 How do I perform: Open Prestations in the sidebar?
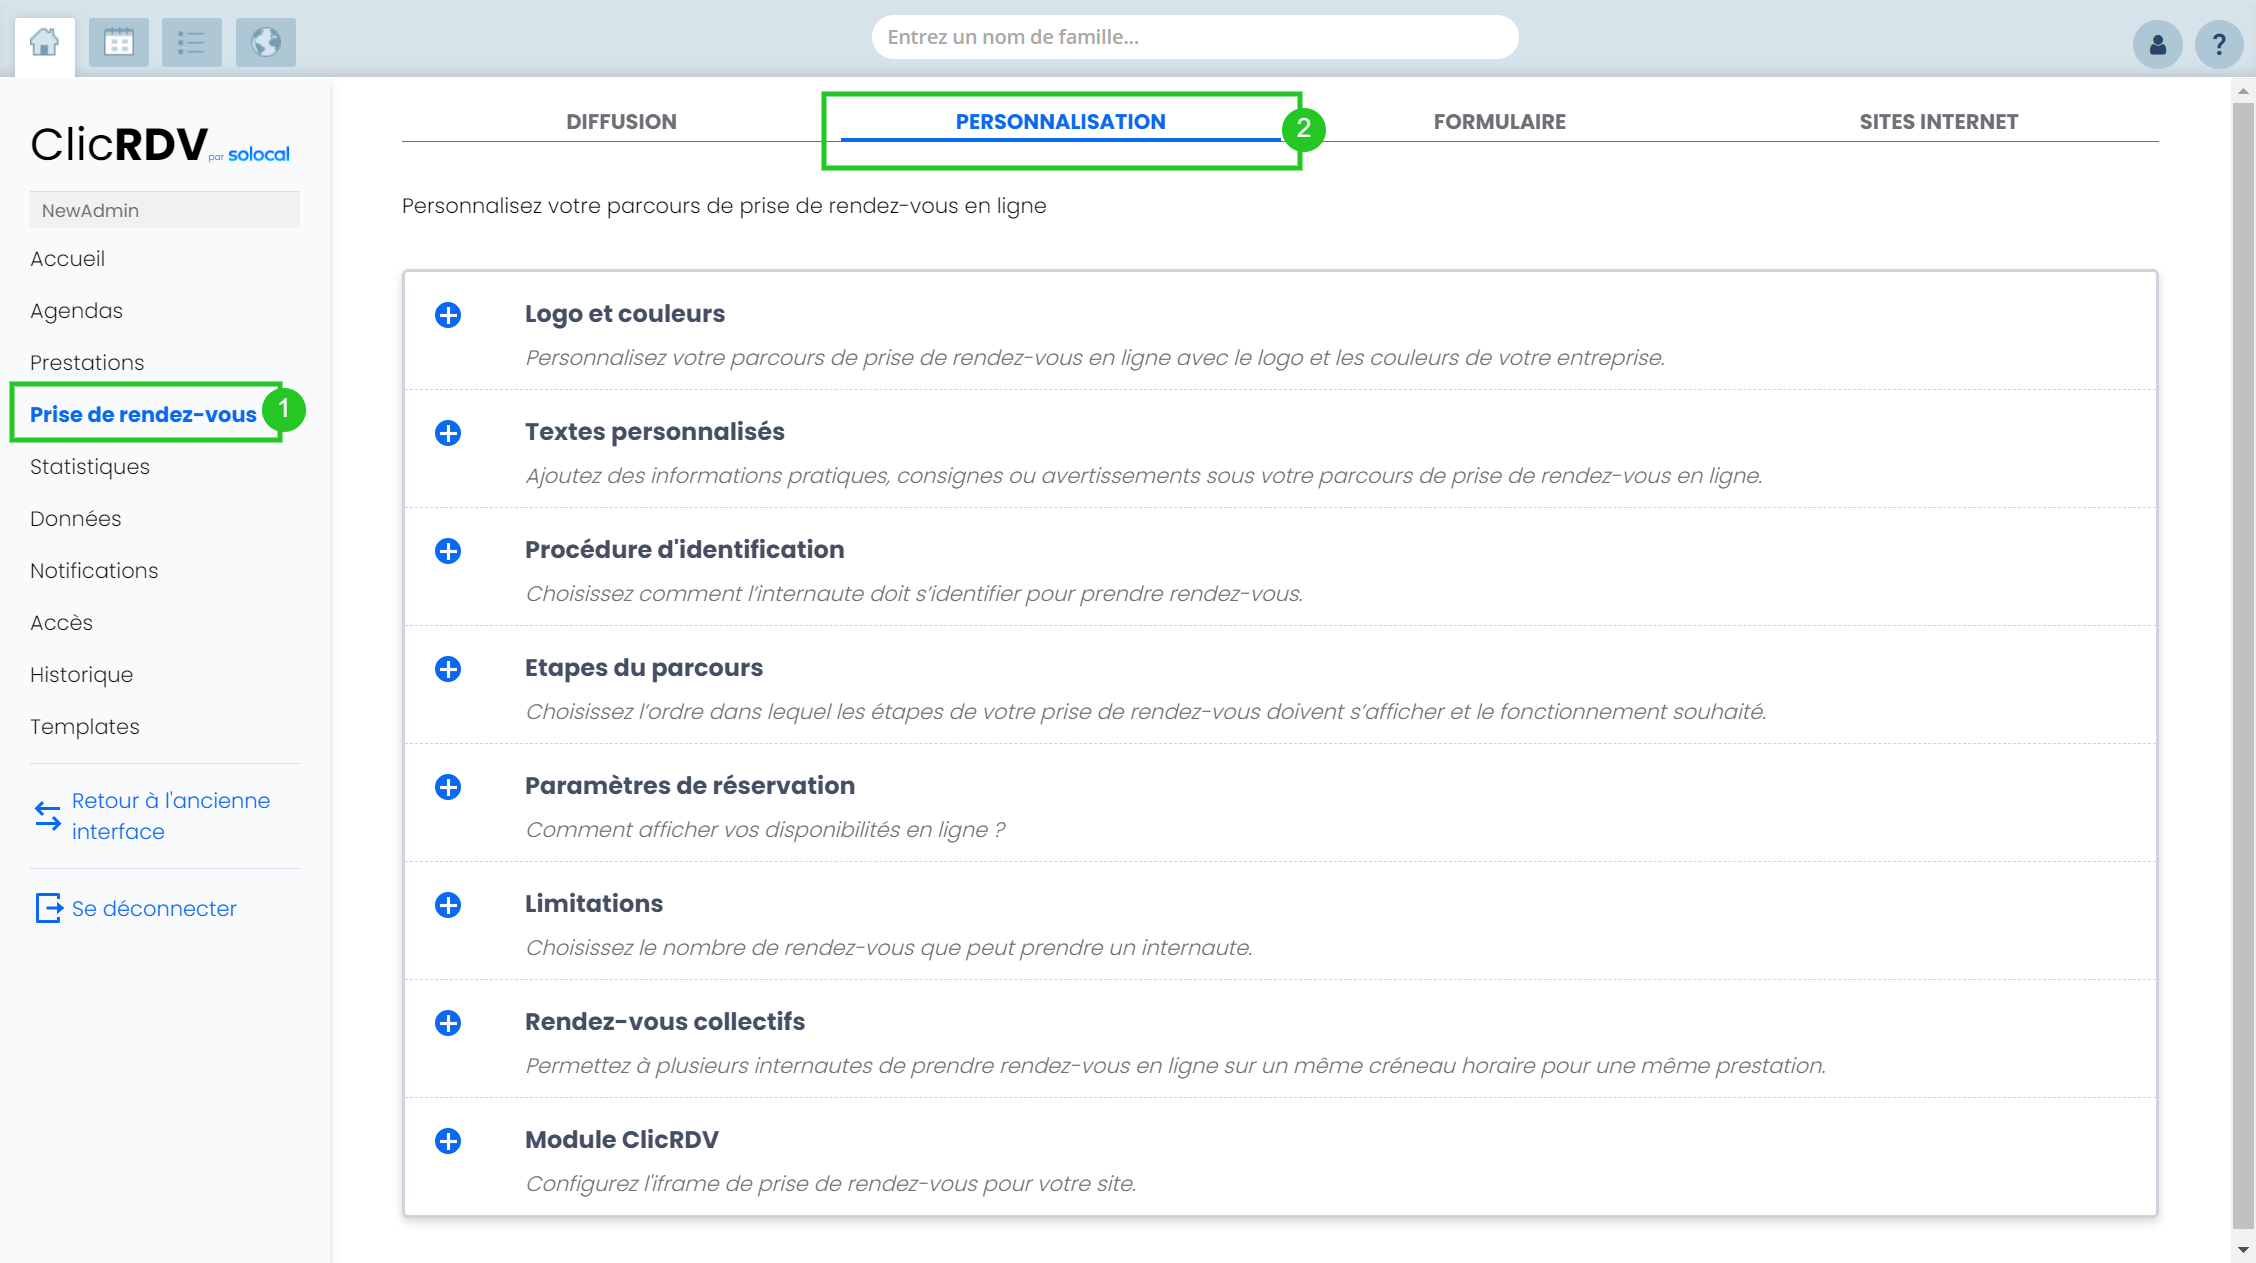(x=87, y=363)
